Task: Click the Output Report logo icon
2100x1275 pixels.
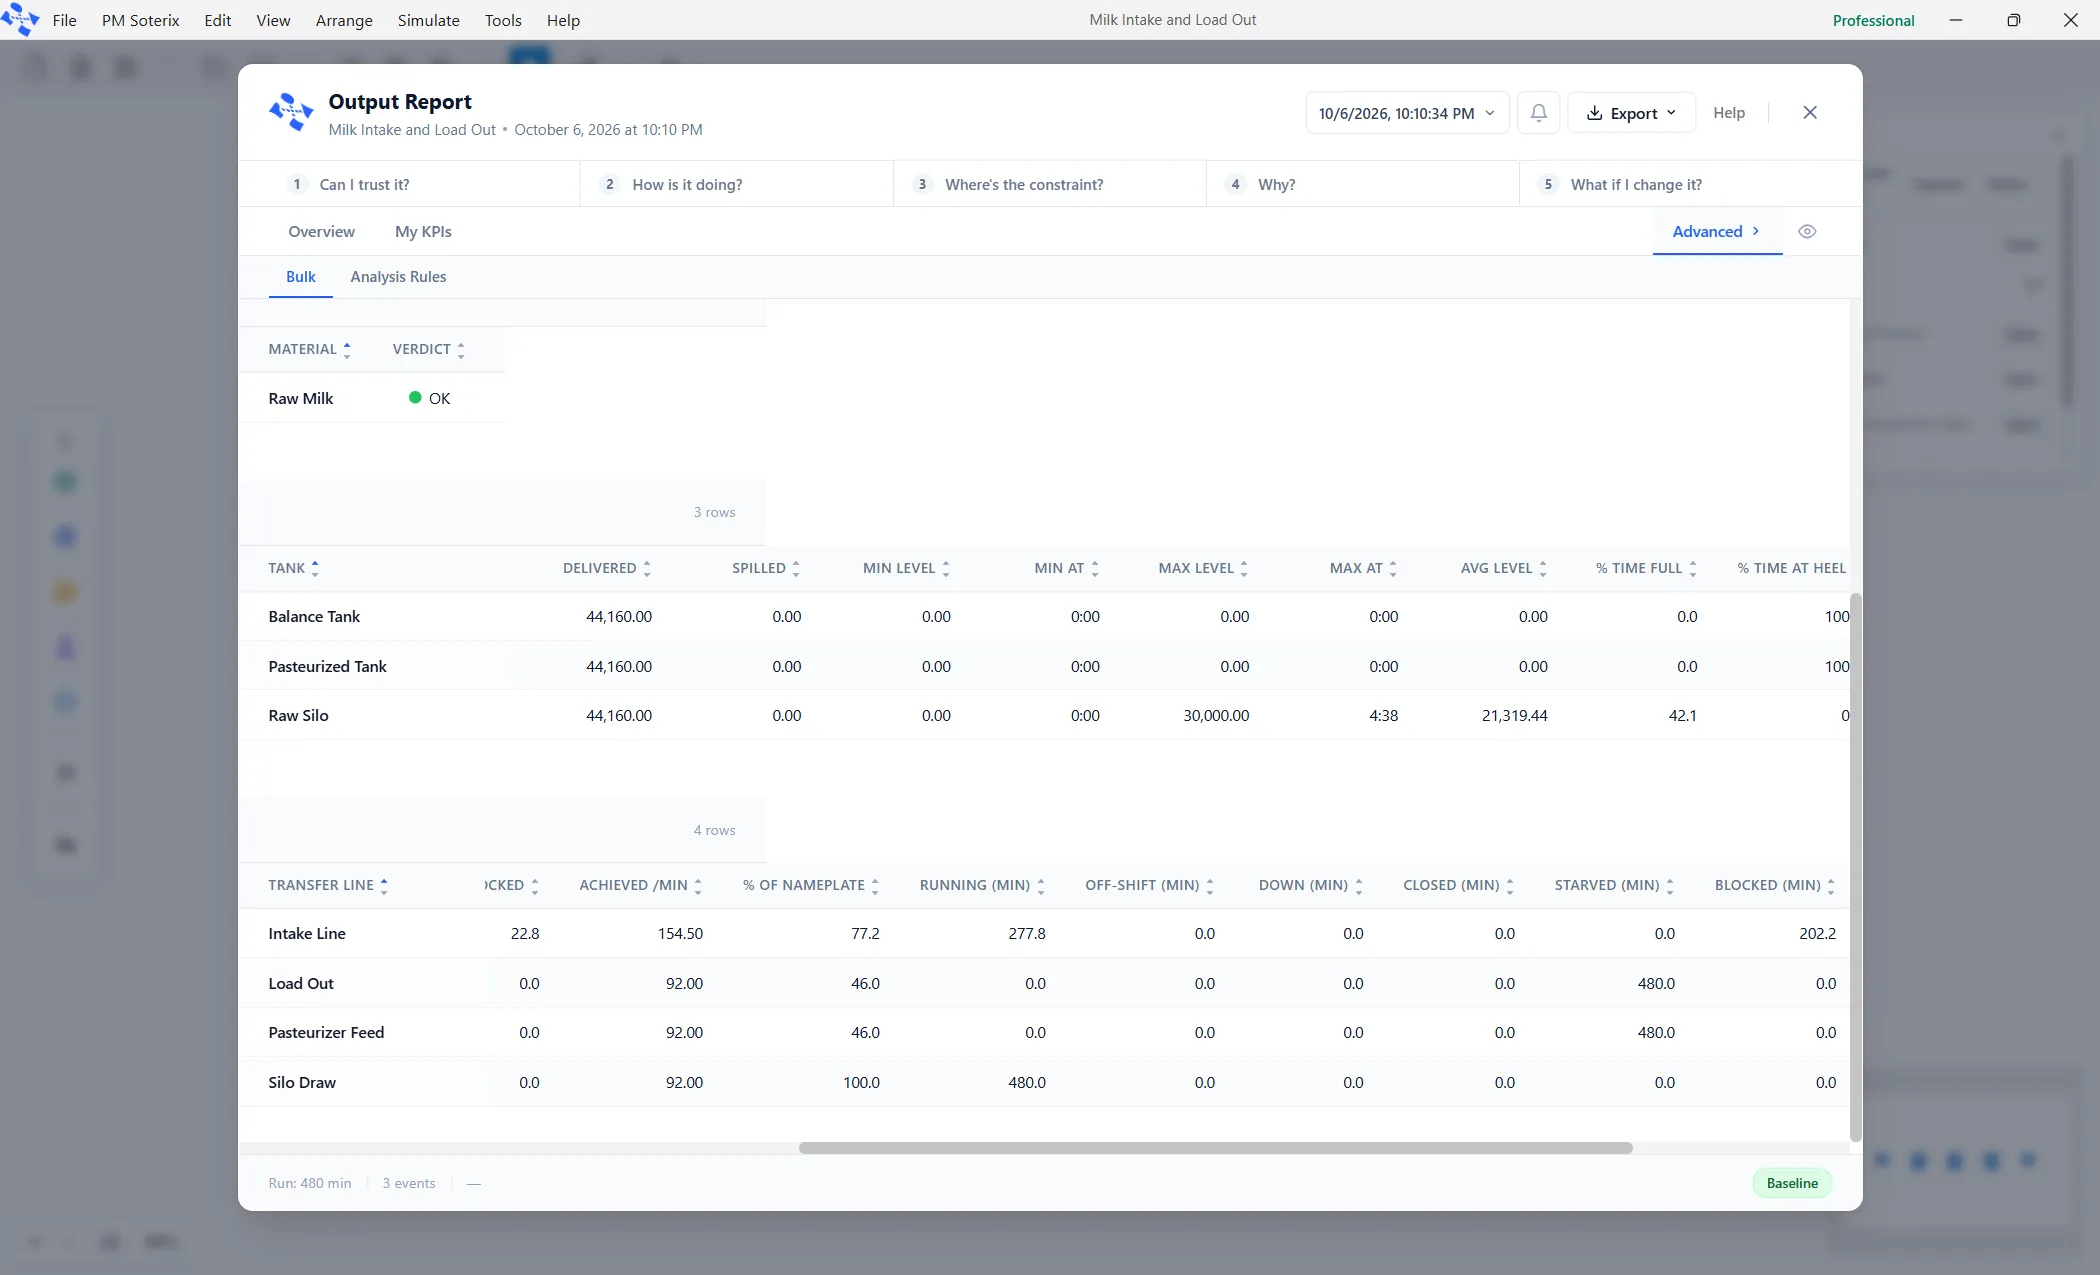Action: (292, 112)
